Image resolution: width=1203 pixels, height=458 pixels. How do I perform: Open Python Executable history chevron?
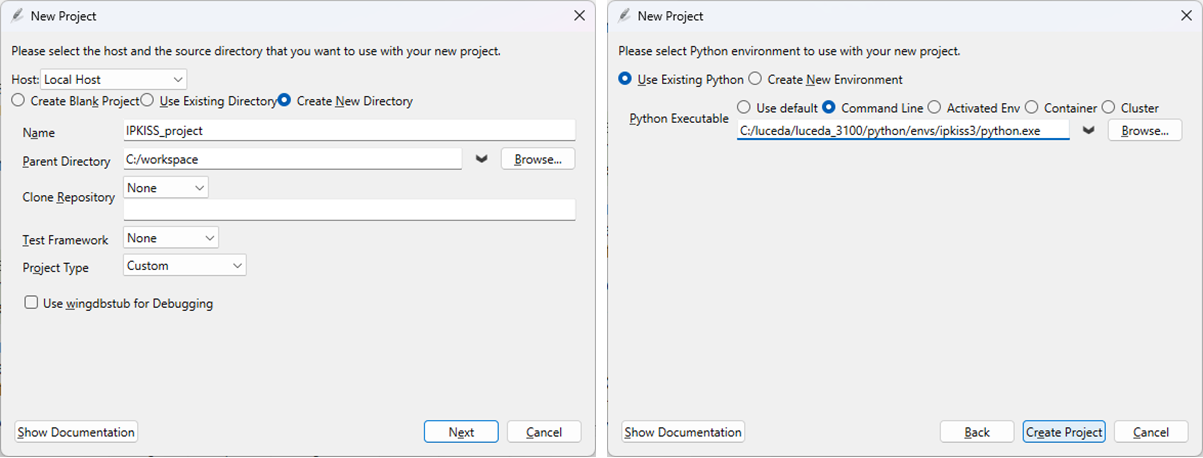[1088, 131]
